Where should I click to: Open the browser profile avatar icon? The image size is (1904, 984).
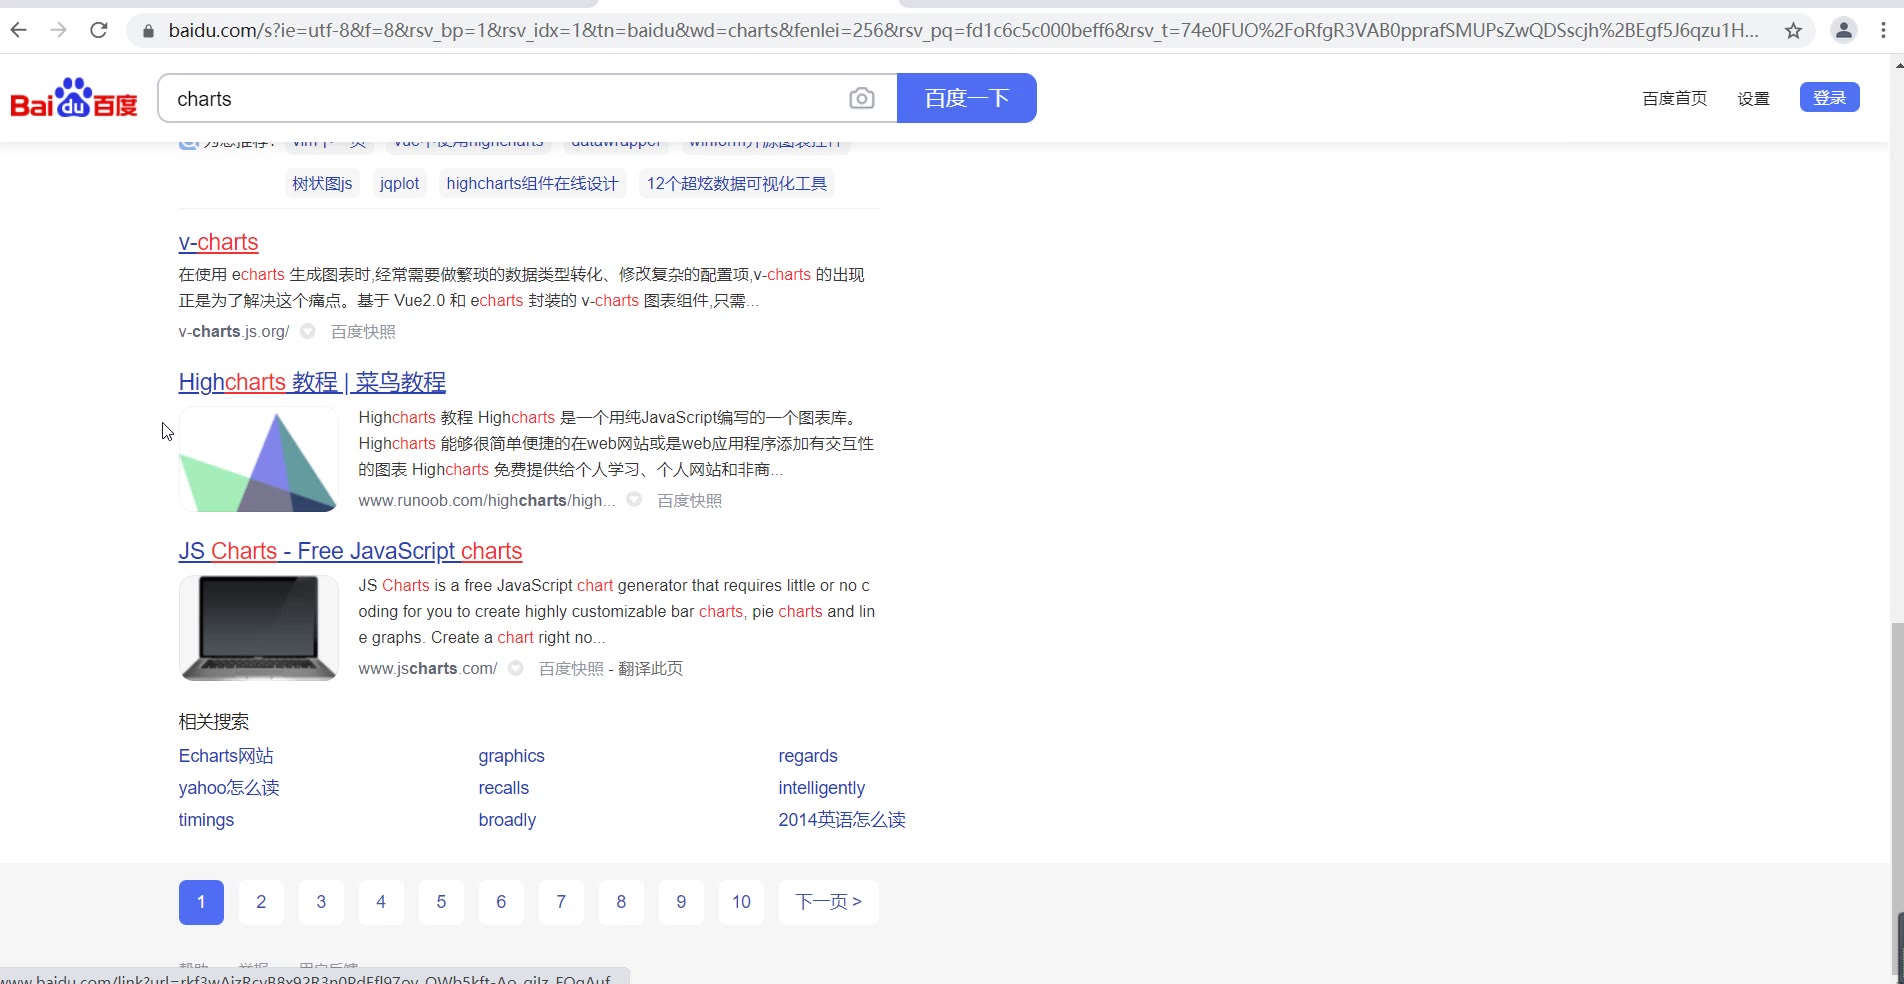click(x=1843, y=31)
